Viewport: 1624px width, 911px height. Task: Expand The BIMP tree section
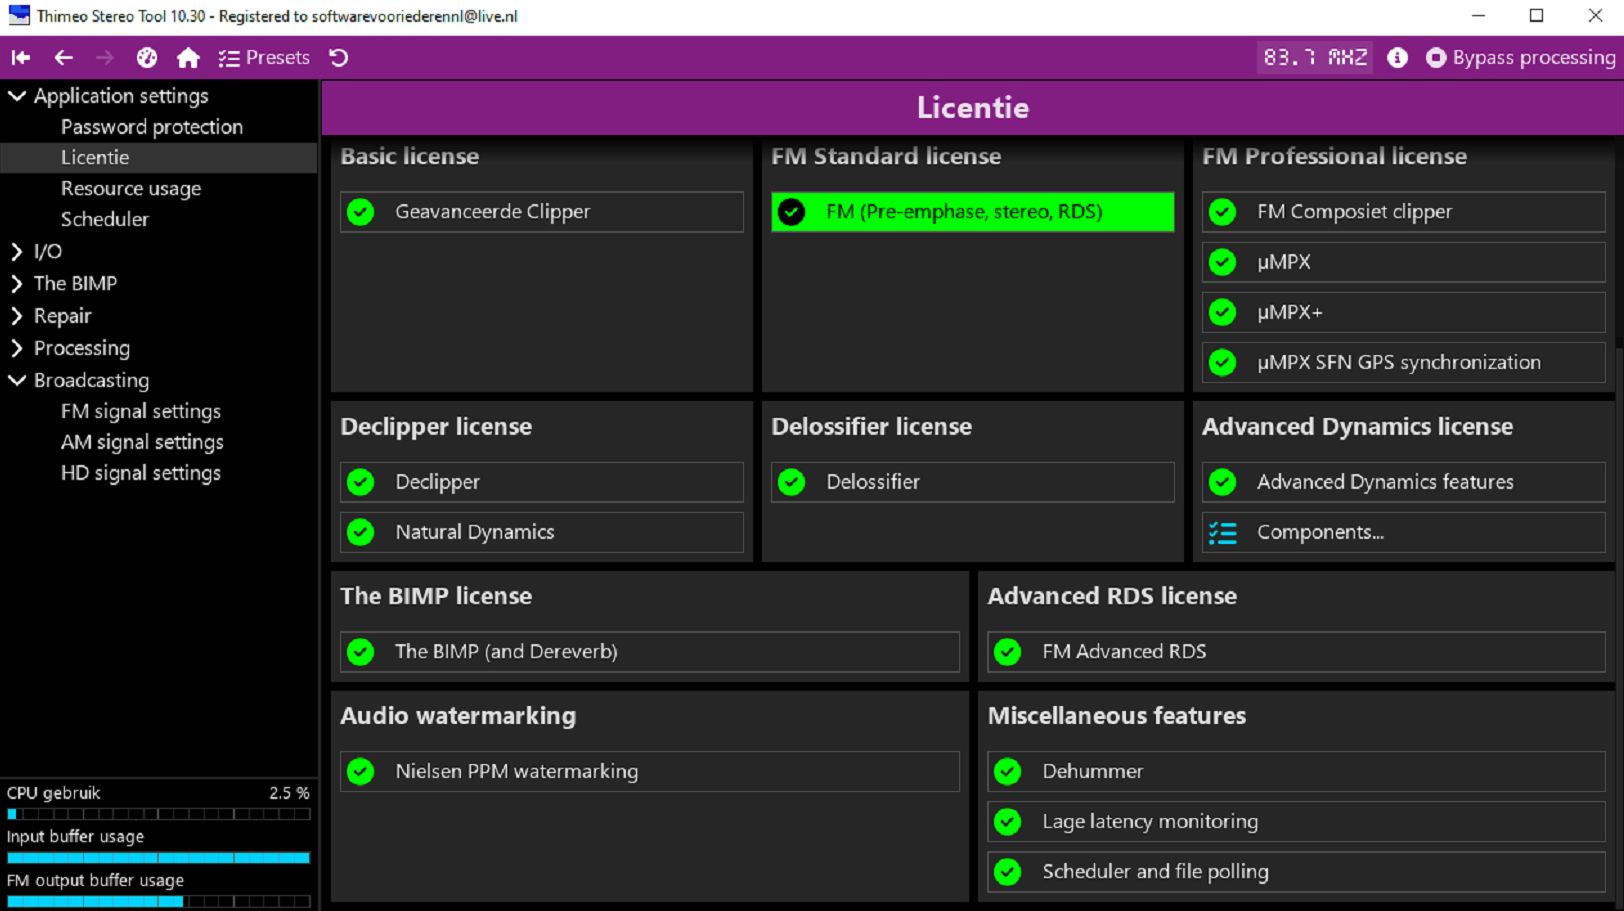(x=17, y=284)
